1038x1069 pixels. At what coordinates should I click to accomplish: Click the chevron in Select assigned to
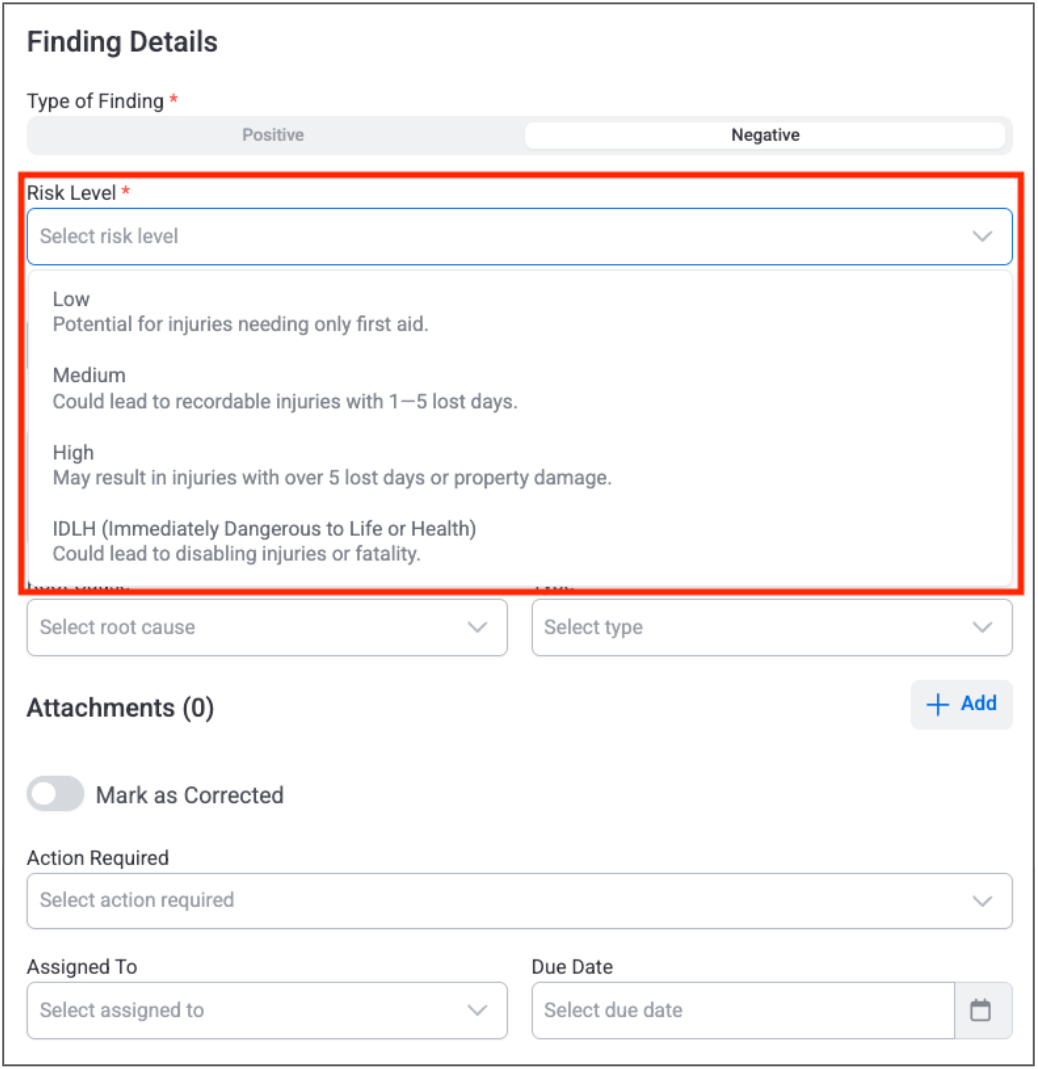tap(478, 1010)
